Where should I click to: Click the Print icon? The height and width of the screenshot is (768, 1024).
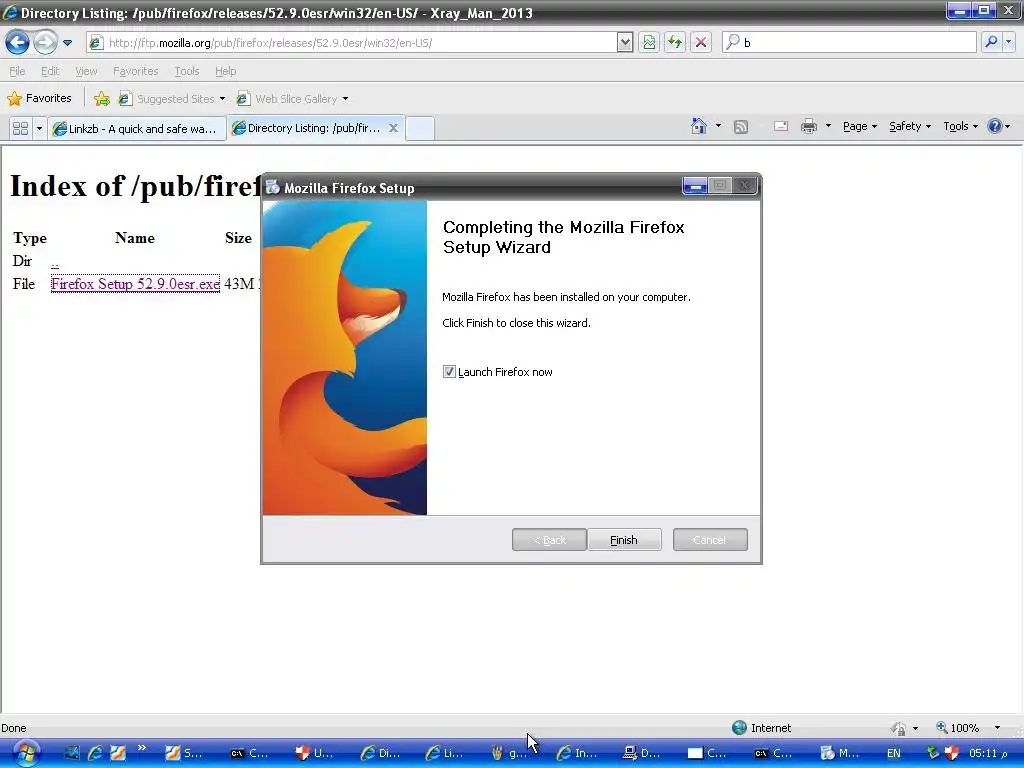808,126
